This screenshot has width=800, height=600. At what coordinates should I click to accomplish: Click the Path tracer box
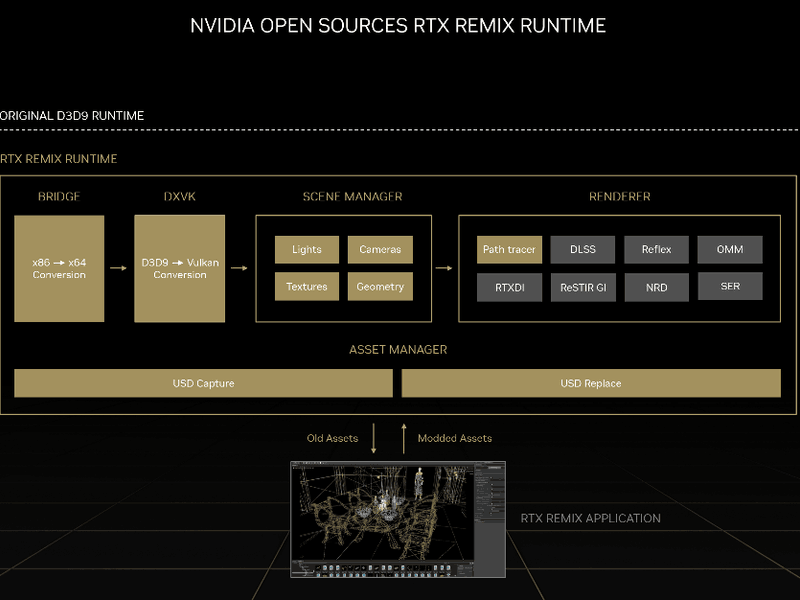click(x=509, y=249)
